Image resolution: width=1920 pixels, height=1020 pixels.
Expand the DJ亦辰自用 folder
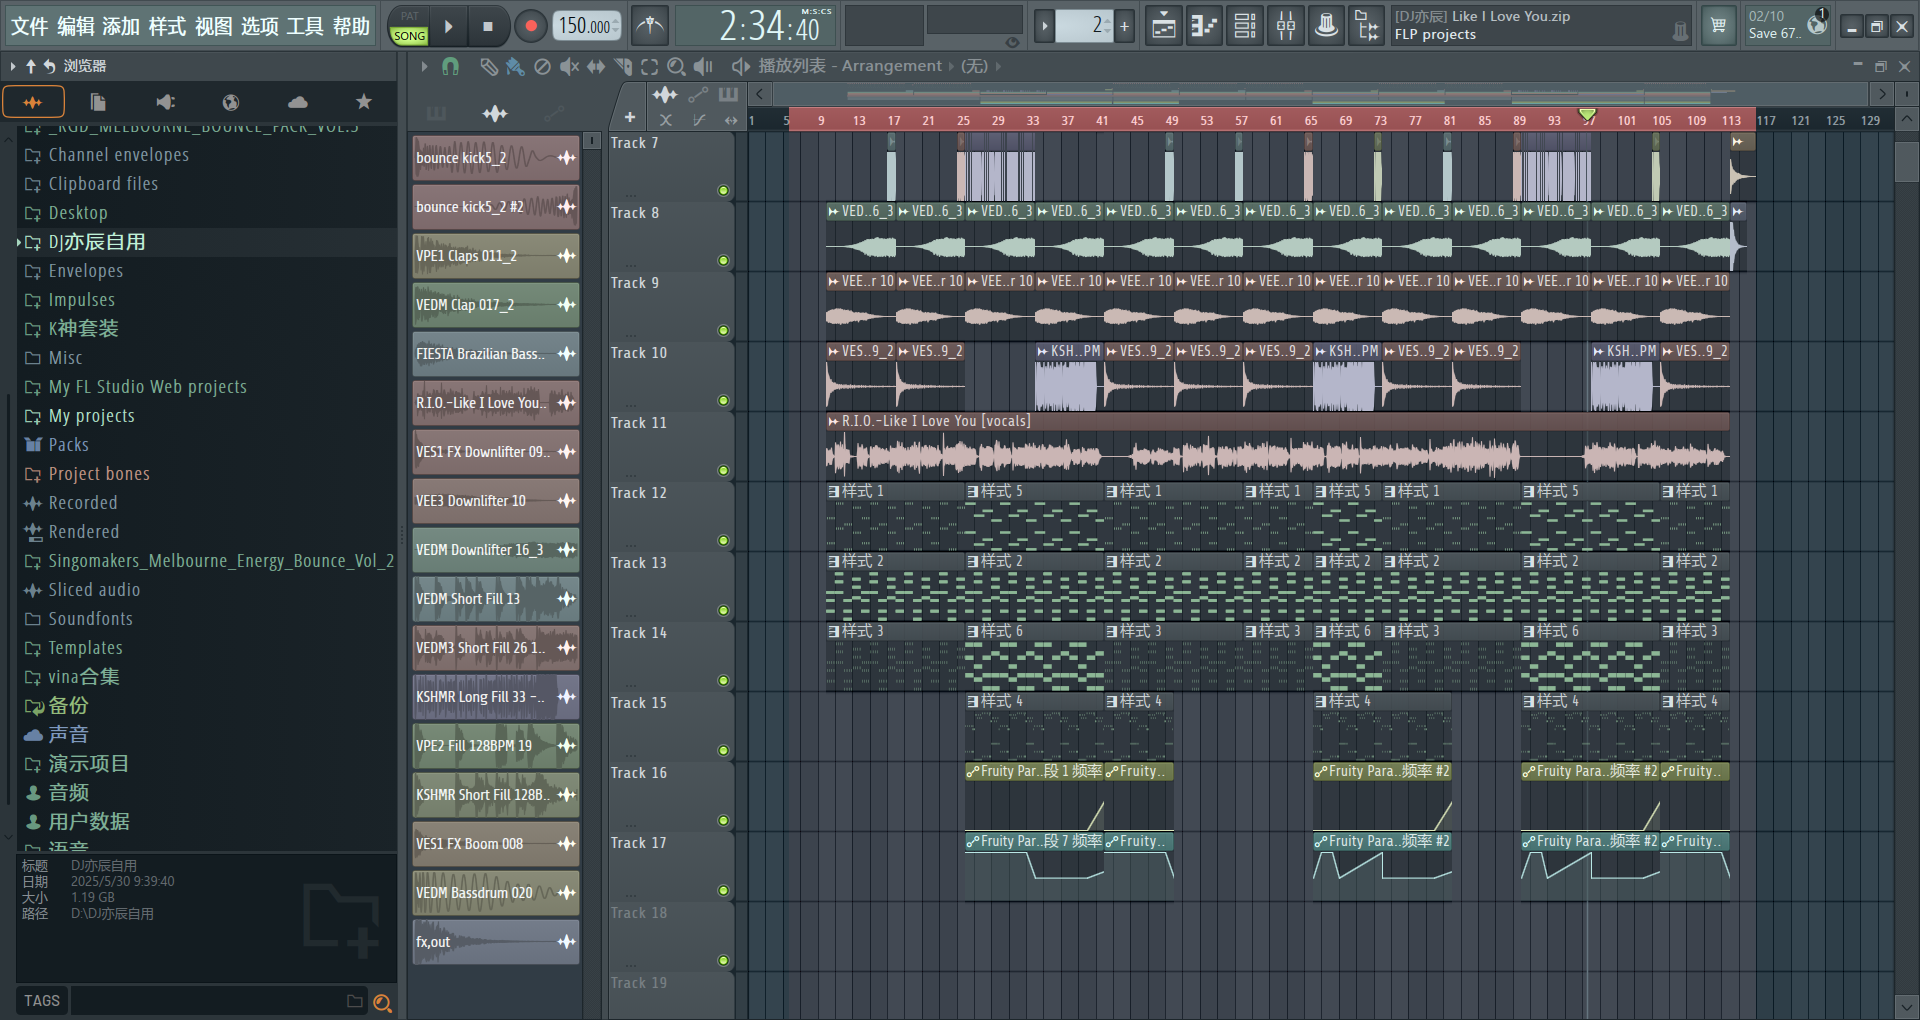click(18, 242)
